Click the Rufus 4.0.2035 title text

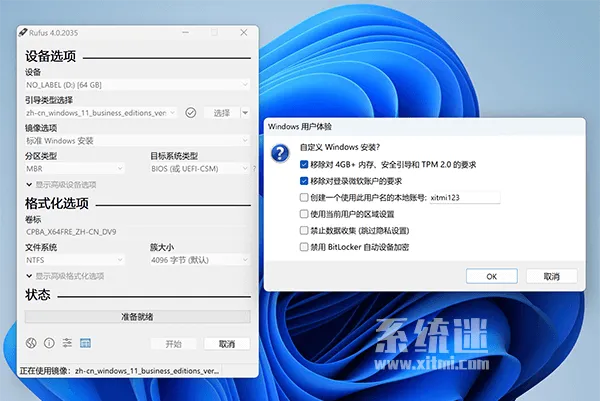coord(54,33)
